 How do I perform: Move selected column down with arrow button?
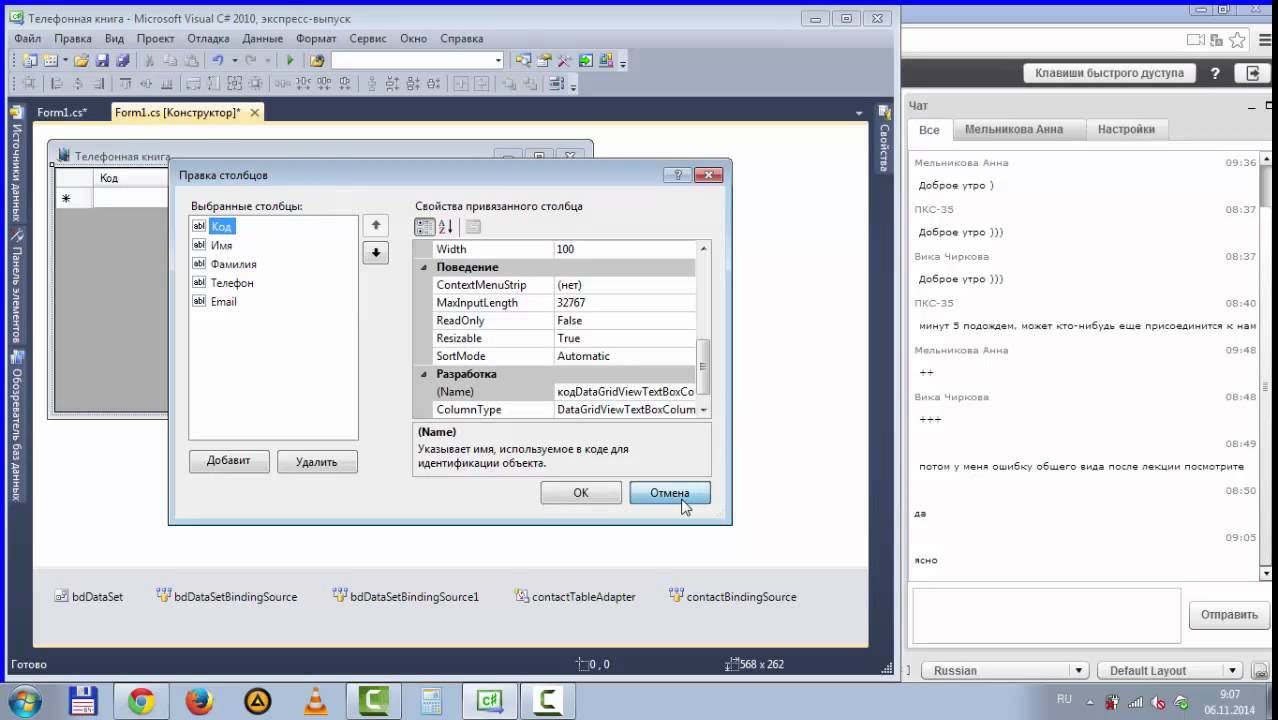(375, 253)
